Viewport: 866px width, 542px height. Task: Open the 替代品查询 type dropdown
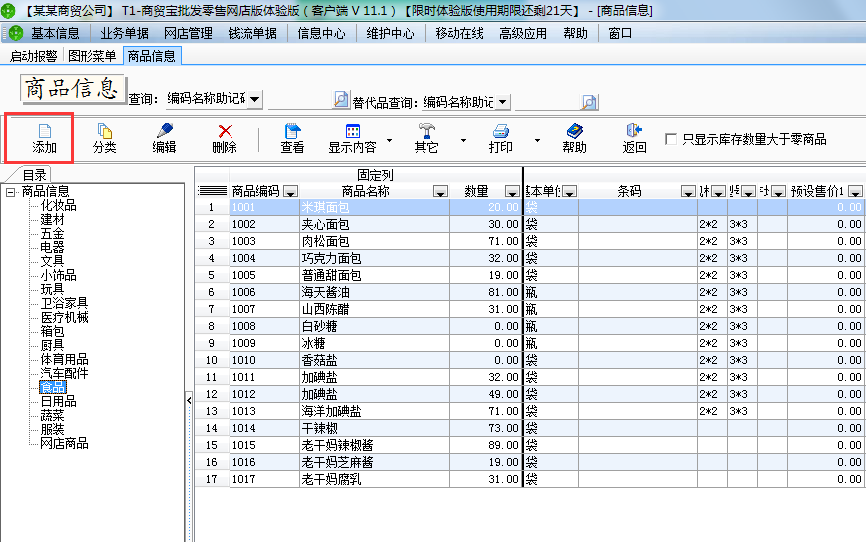coord(502,102)
